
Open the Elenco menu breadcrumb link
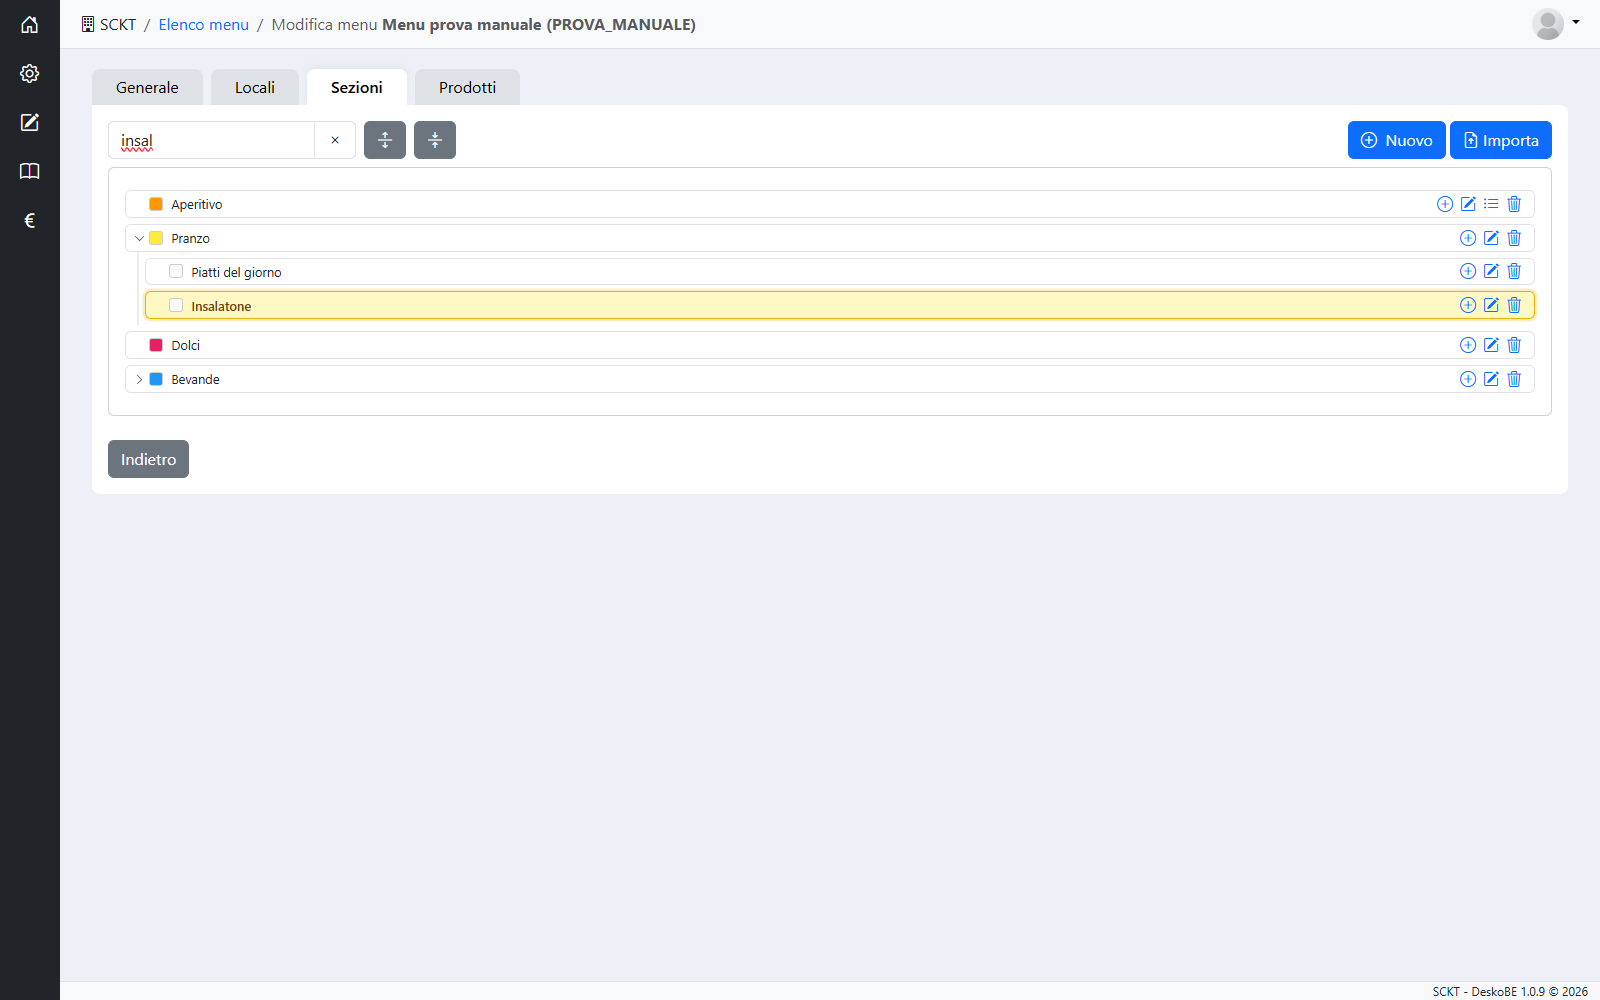tap(203, 24)
